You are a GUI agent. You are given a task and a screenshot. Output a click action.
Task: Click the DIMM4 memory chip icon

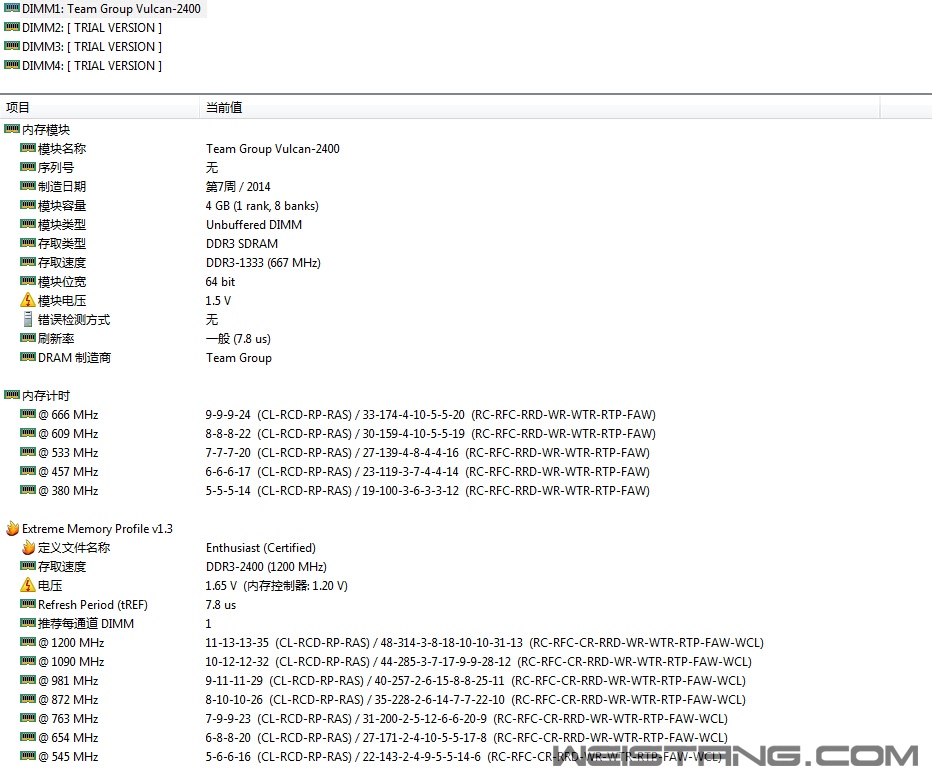[12, 66]
